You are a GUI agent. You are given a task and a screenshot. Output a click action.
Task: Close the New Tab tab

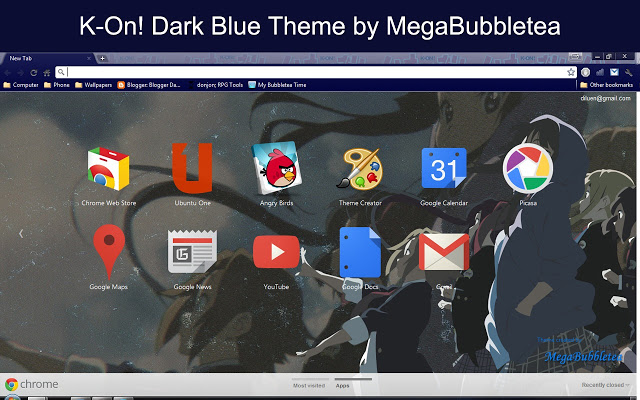(89, 58)
